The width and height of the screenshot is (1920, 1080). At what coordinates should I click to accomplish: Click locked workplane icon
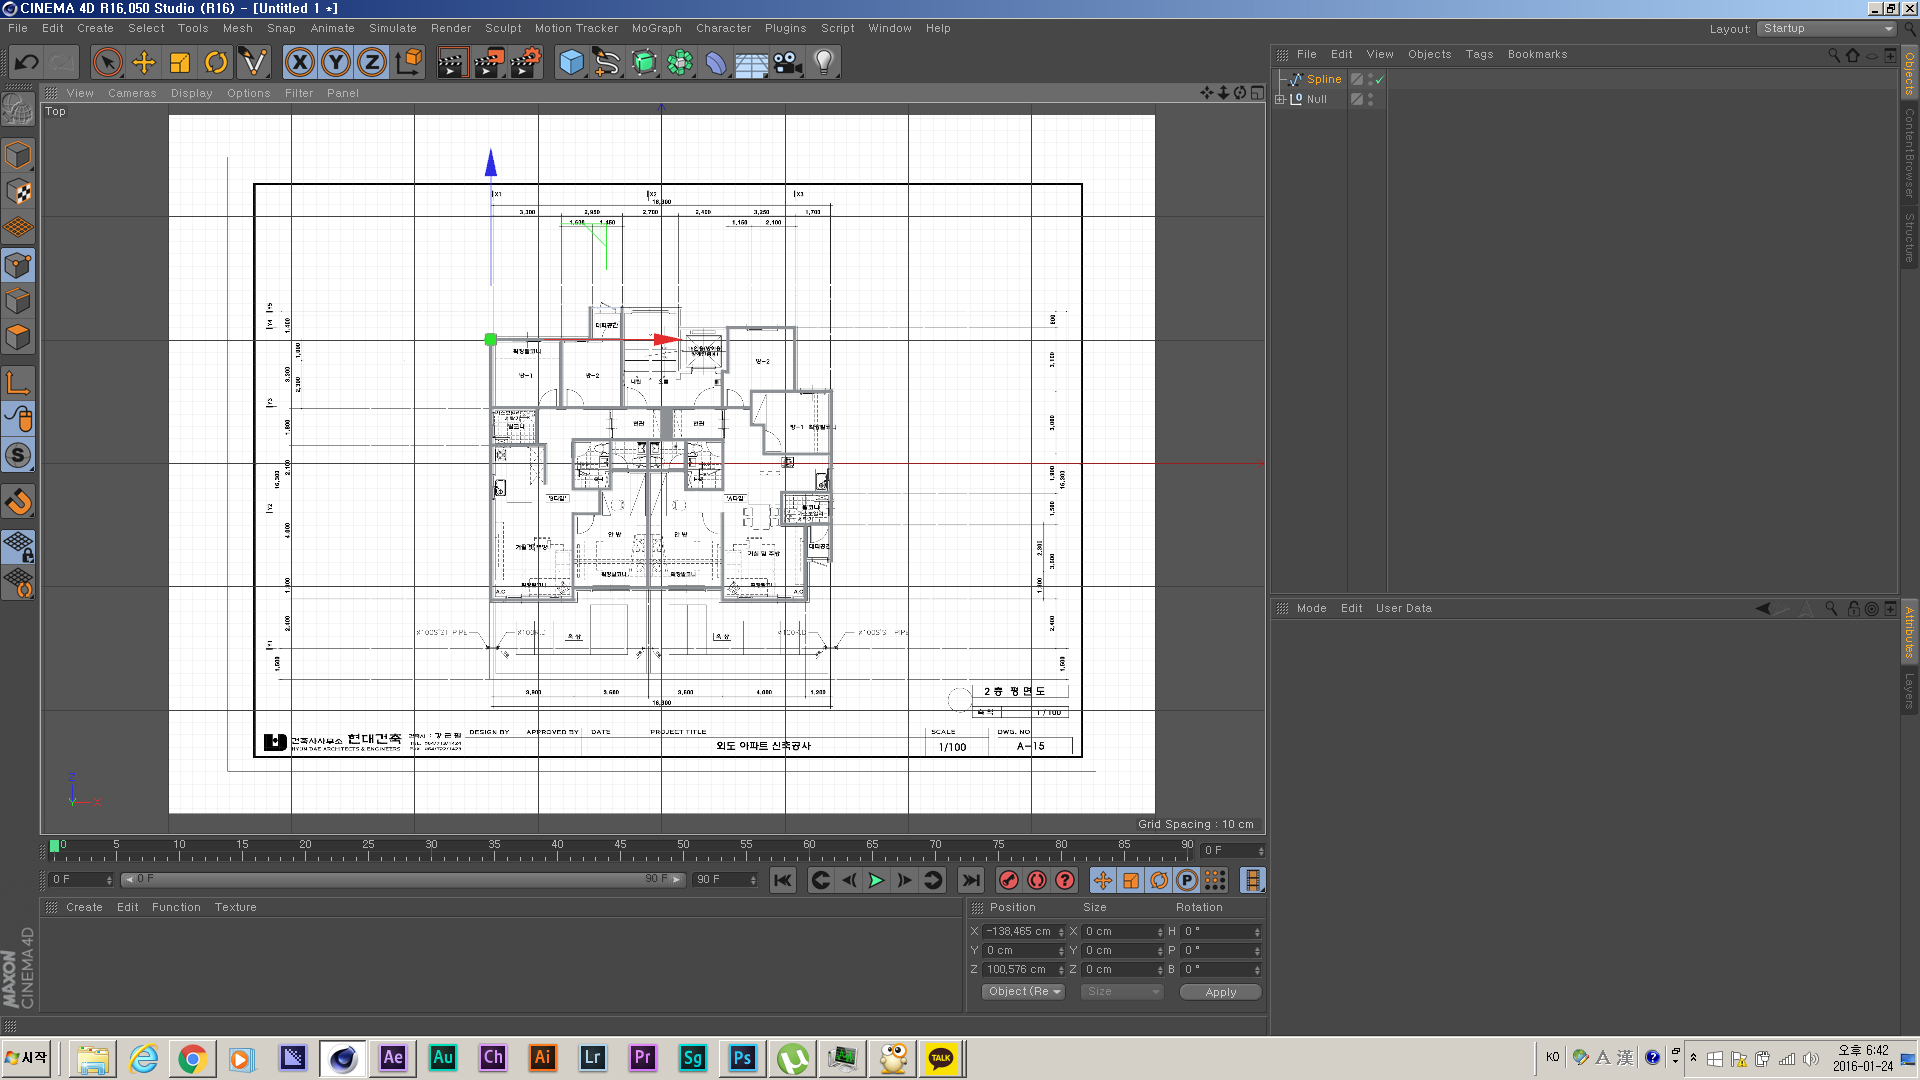pos(18,546)
